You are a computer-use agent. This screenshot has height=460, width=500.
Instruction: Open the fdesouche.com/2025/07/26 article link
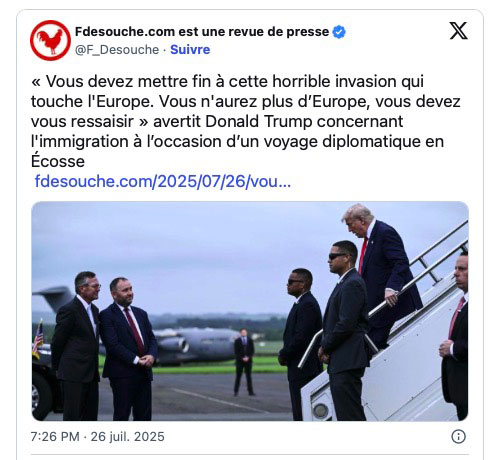tap(163, 182)
